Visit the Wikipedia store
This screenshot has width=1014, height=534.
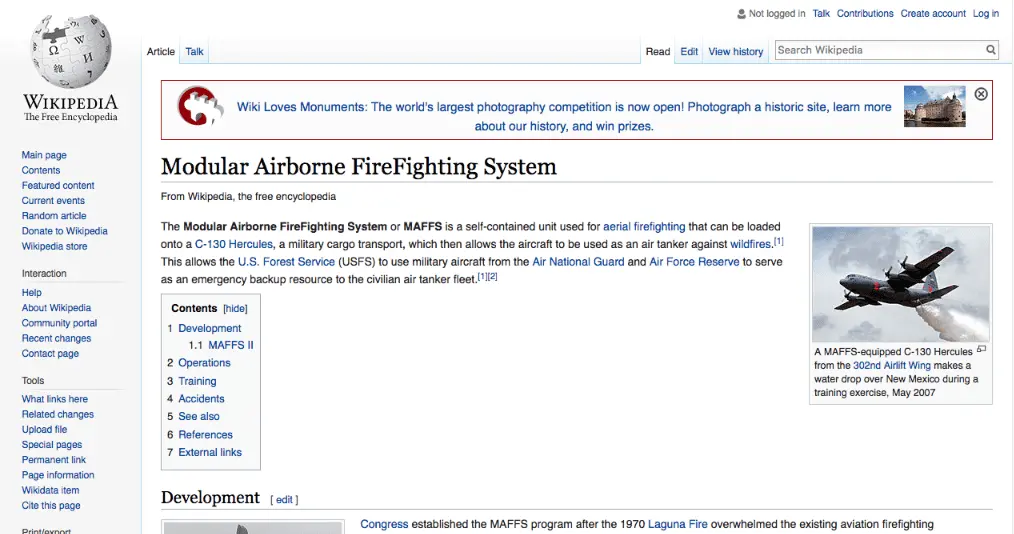pyautogui.click(x=54, y=246)
